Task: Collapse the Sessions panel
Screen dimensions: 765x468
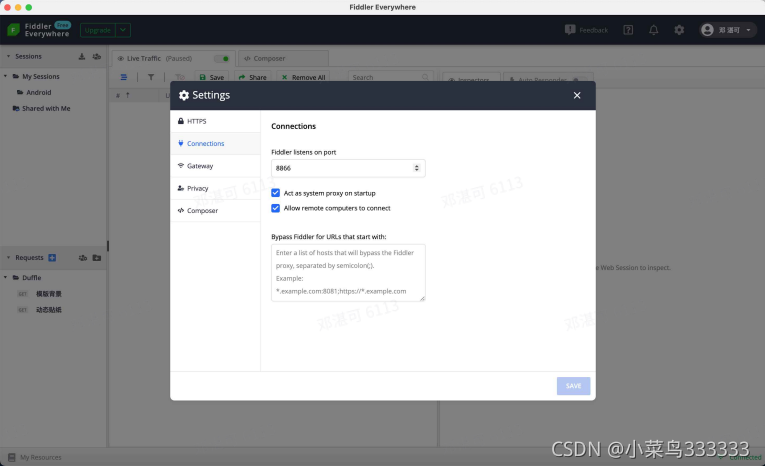Action: coord(8,57)
